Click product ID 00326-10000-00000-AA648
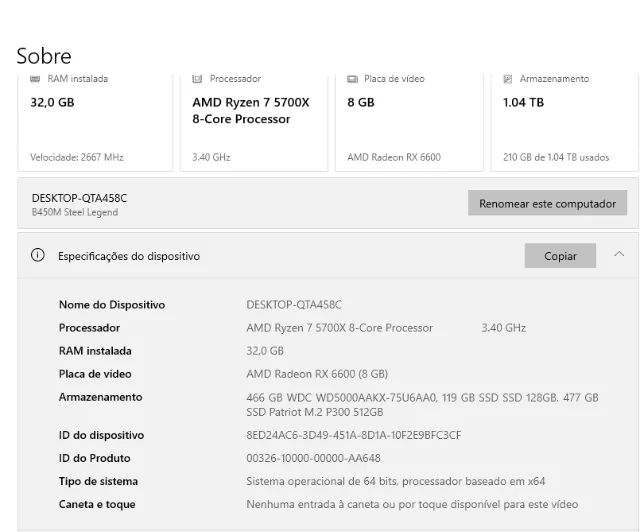 [313, 458]
